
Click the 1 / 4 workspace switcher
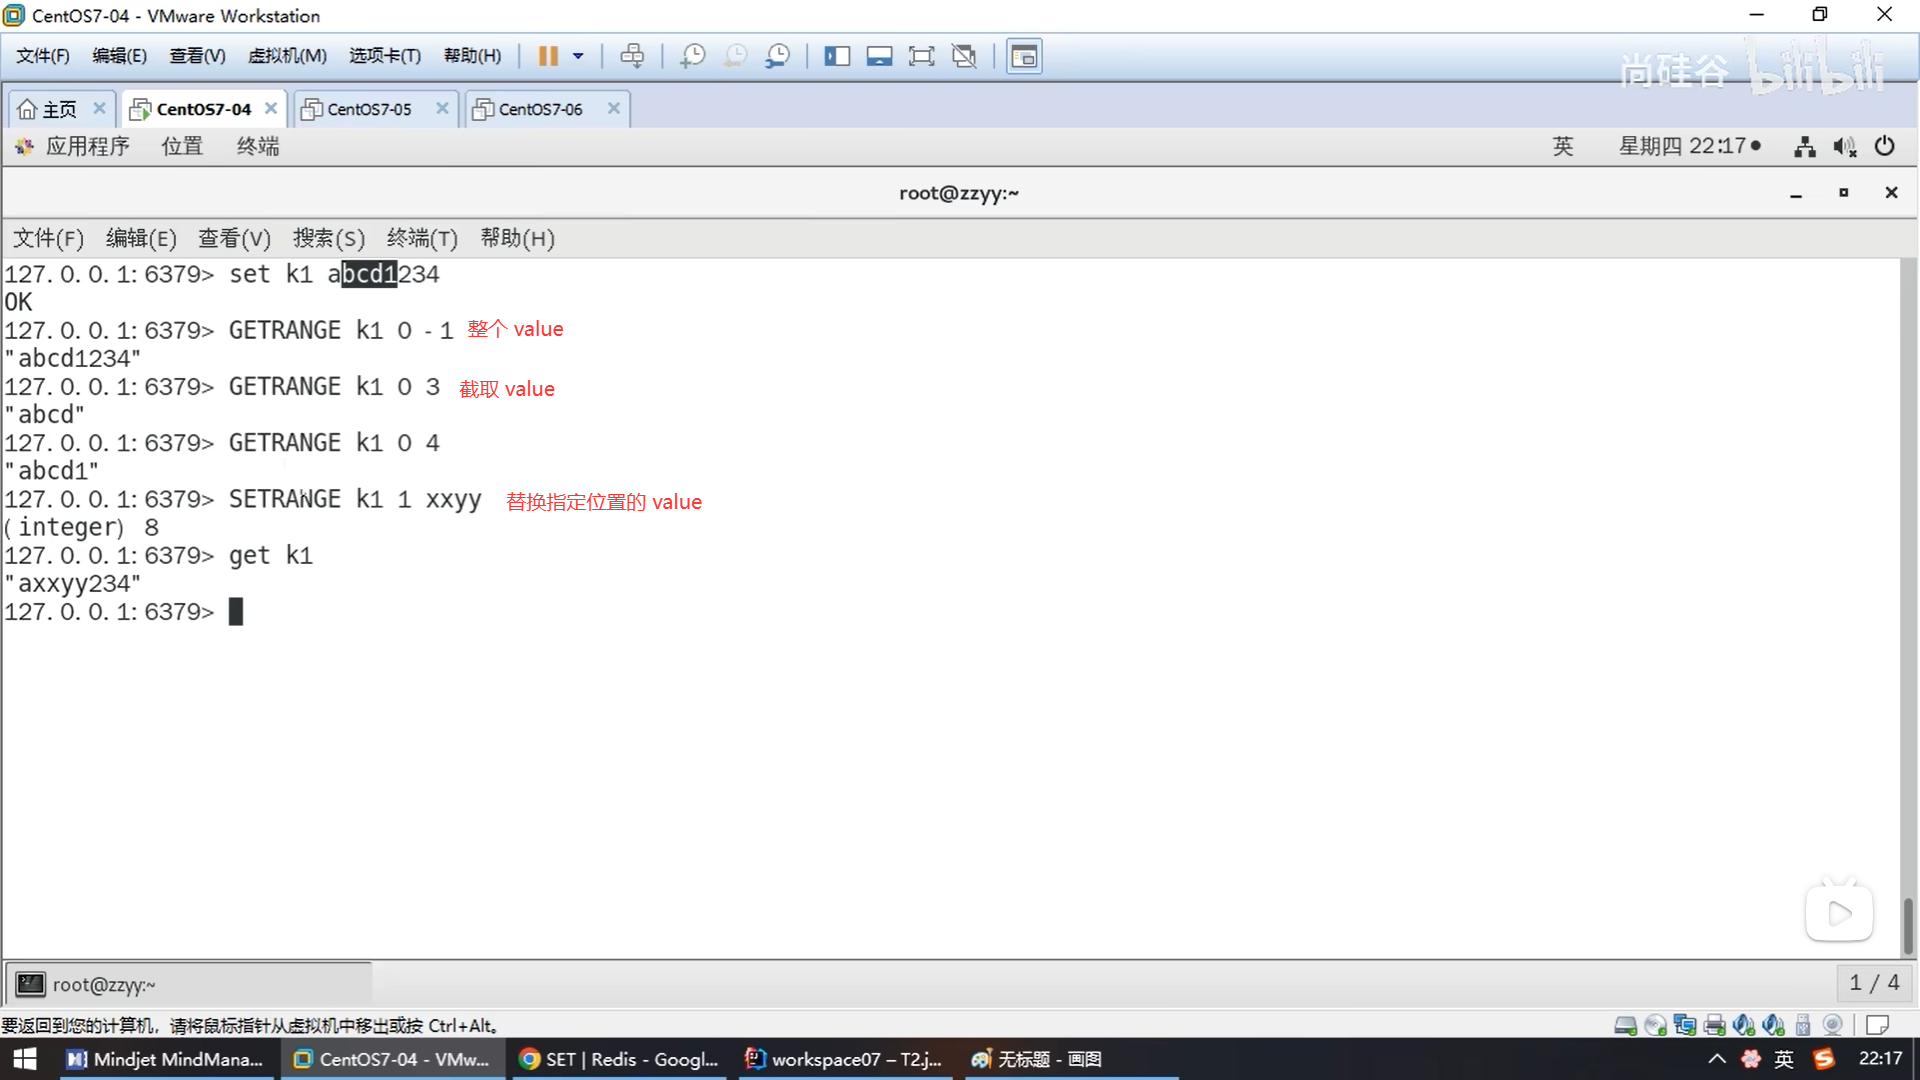tap(1874, 983)
